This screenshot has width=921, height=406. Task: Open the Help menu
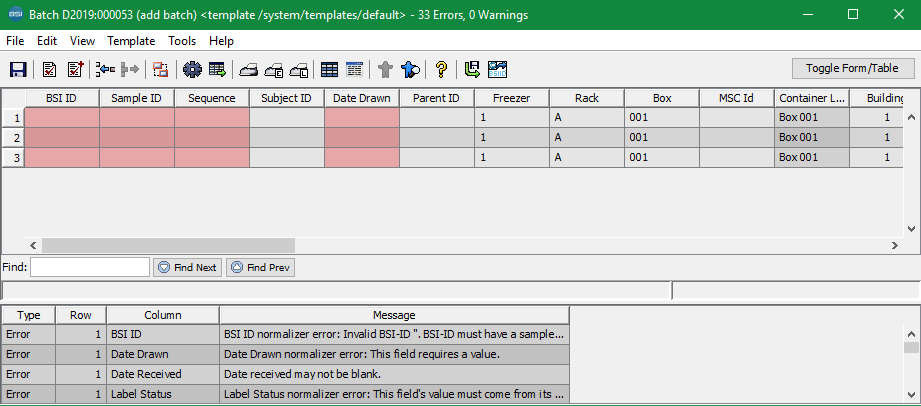(221, 41)
